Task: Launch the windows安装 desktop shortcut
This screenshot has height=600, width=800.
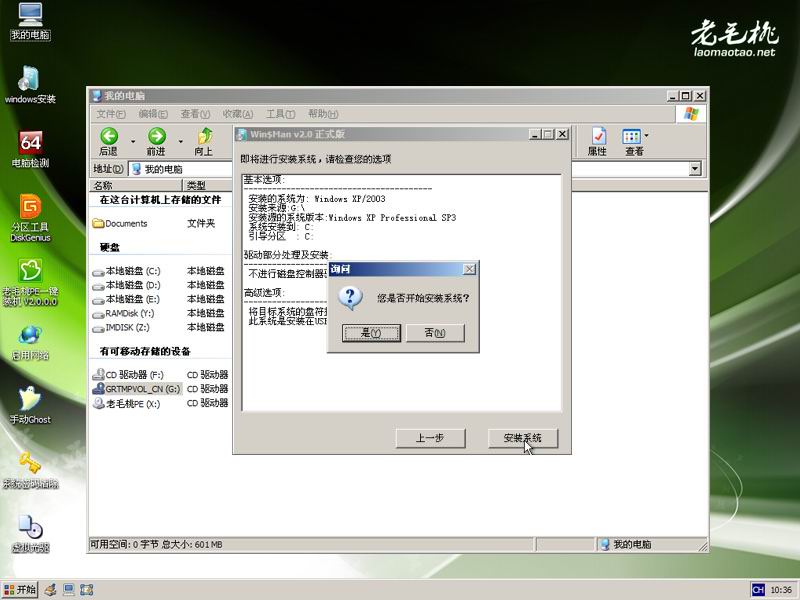Action: click(30, 85)
